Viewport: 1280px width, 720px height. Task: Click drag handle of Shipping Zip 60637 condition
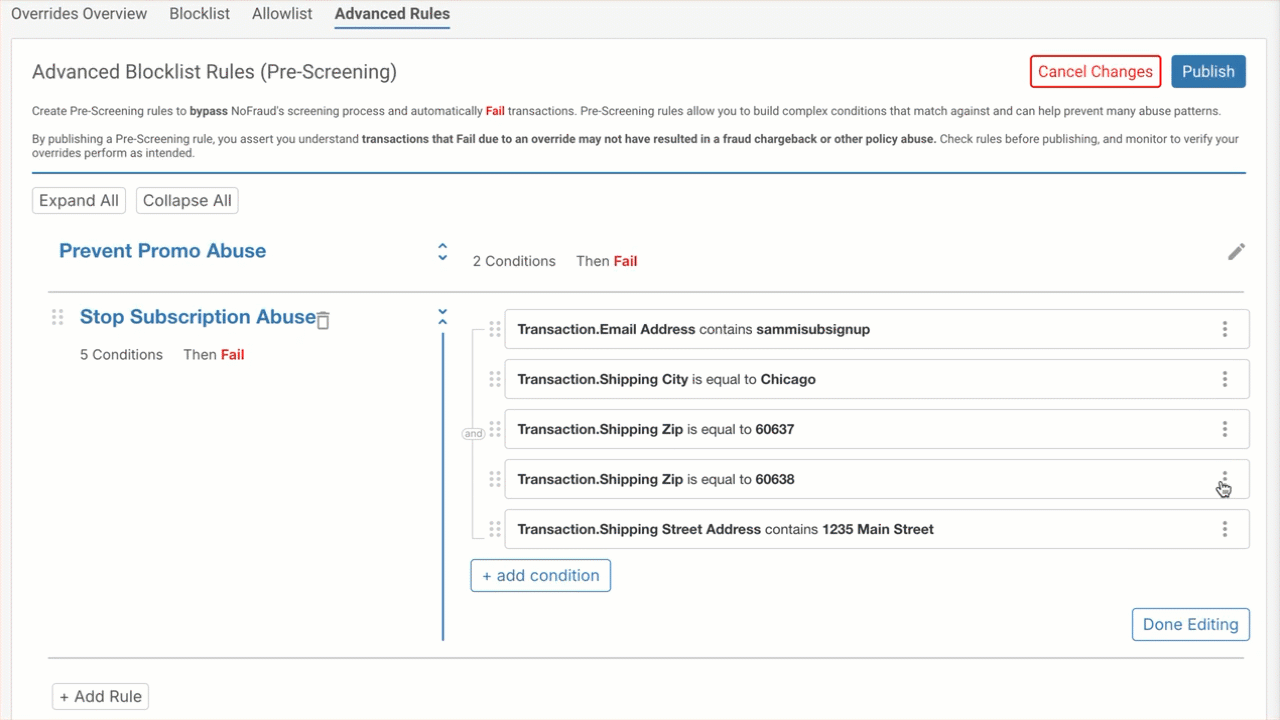(494, 429)
